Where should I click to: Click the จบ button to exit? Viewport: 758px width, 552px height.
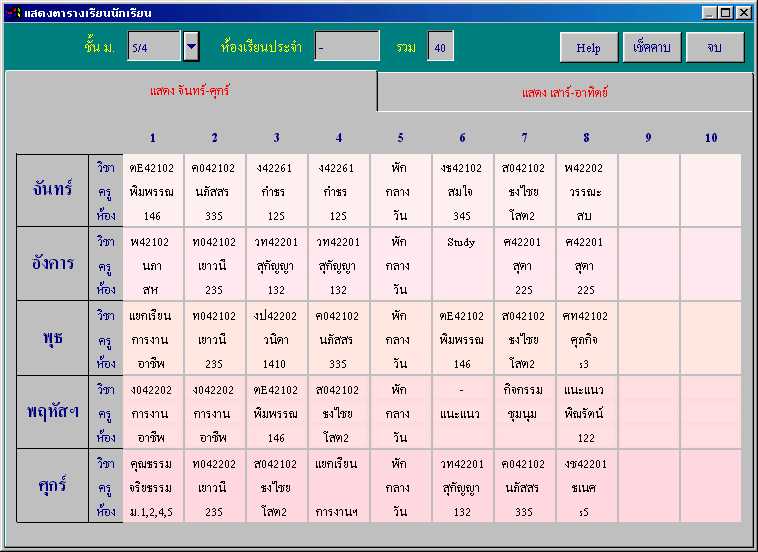pyautogui.click(x=714, y=47)
